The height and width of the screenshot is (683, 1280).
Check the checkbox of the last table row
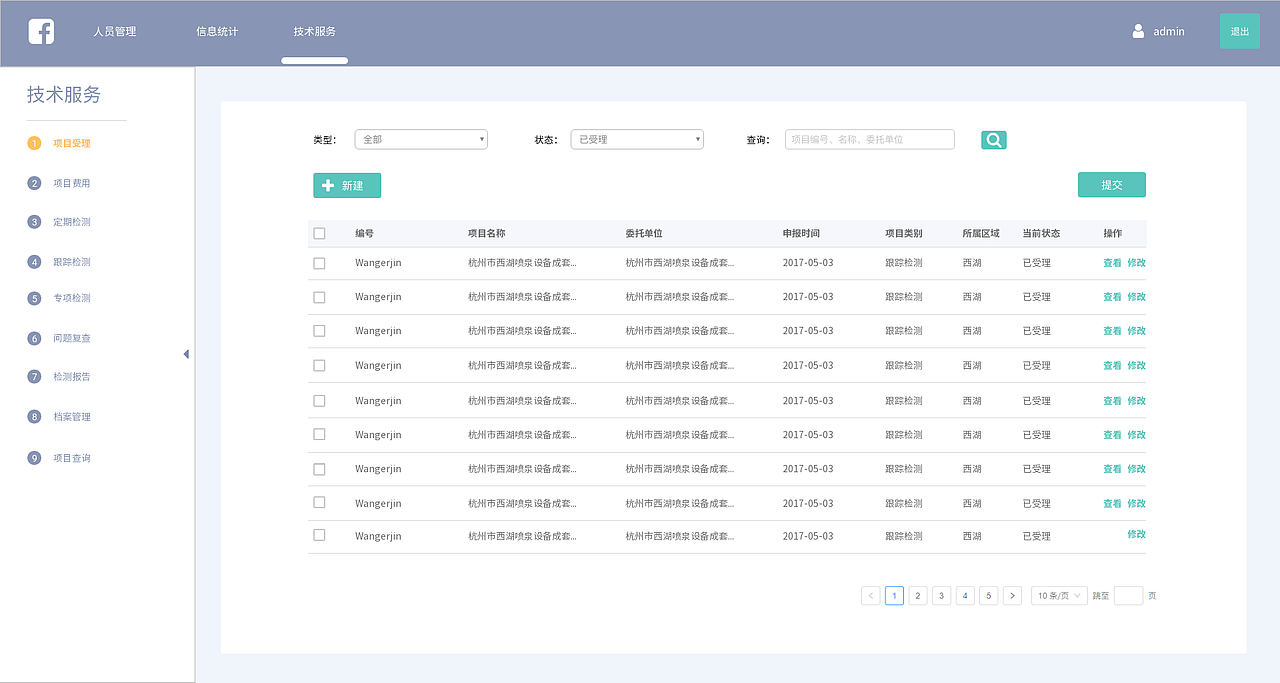pyautogui.click(x=319, y=536)
